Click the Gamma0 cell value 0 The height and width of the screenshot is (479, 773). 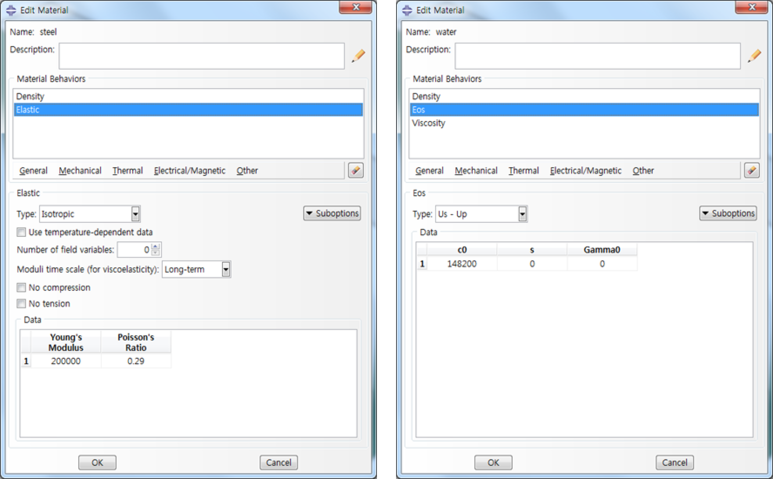pos(602,264)
